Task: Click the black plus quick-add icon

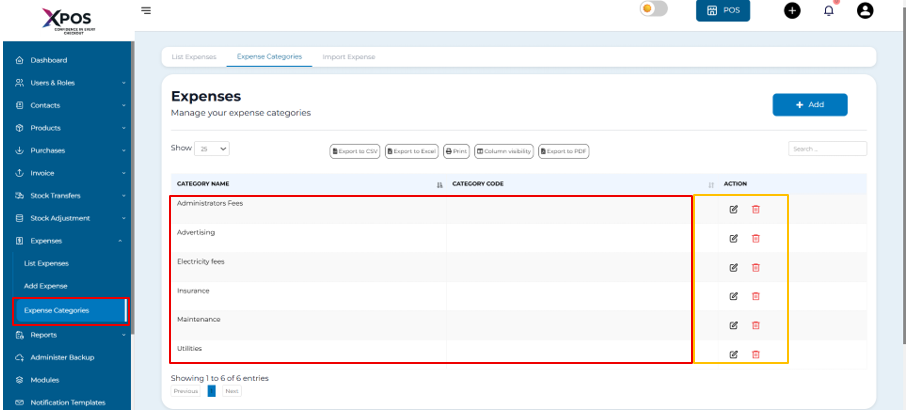Action: point(792,10)
